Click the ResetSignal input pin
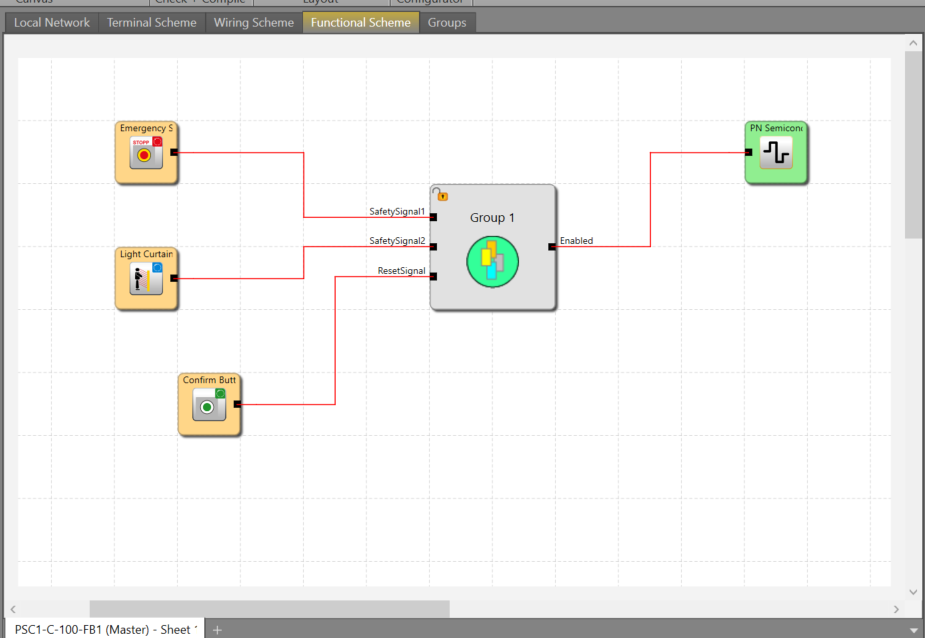This screenshot has height=638, width=925. coord(433,276)
